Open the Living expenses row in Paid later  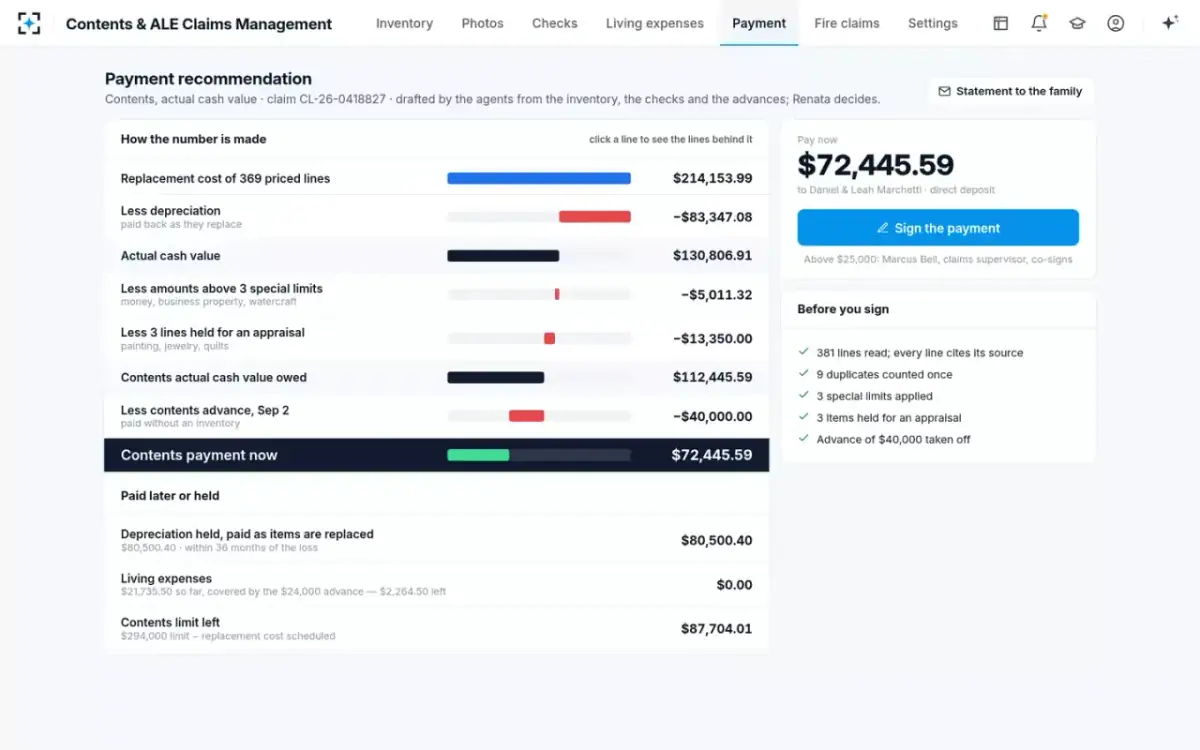point(437,585)
